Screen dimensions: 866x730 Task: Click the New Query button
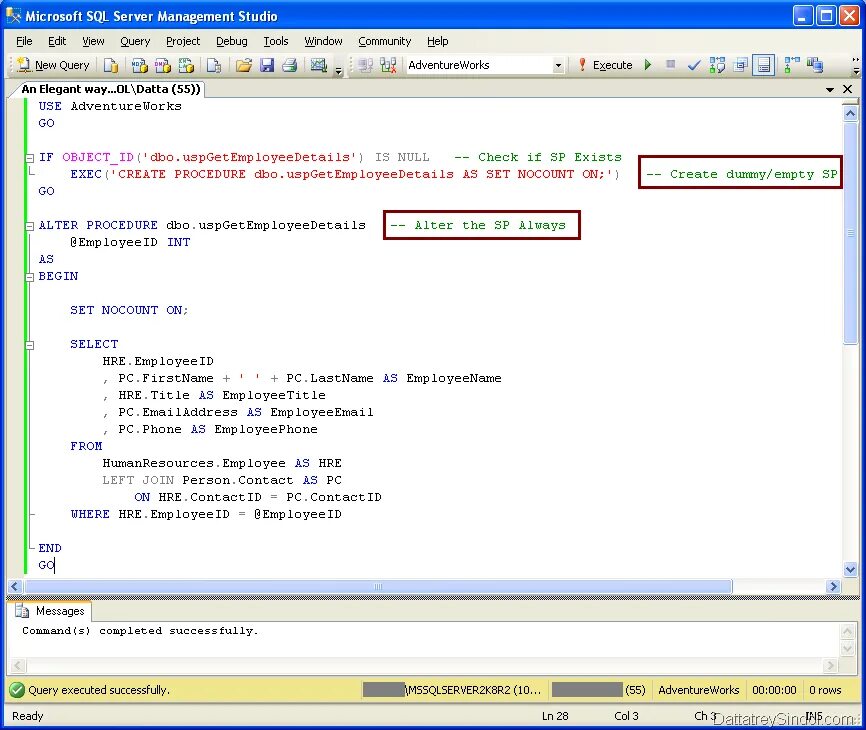(x=52, y=65)
